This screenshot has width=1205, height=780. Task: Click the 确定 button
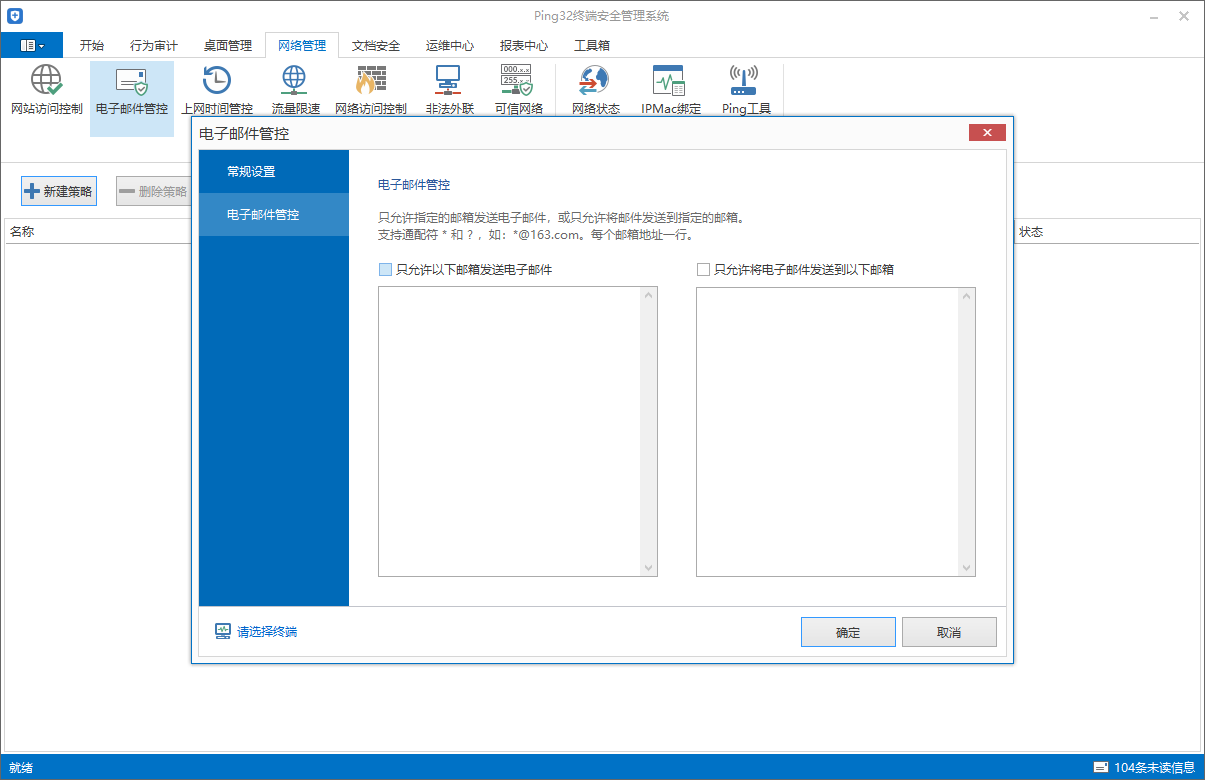click(848, 633)
